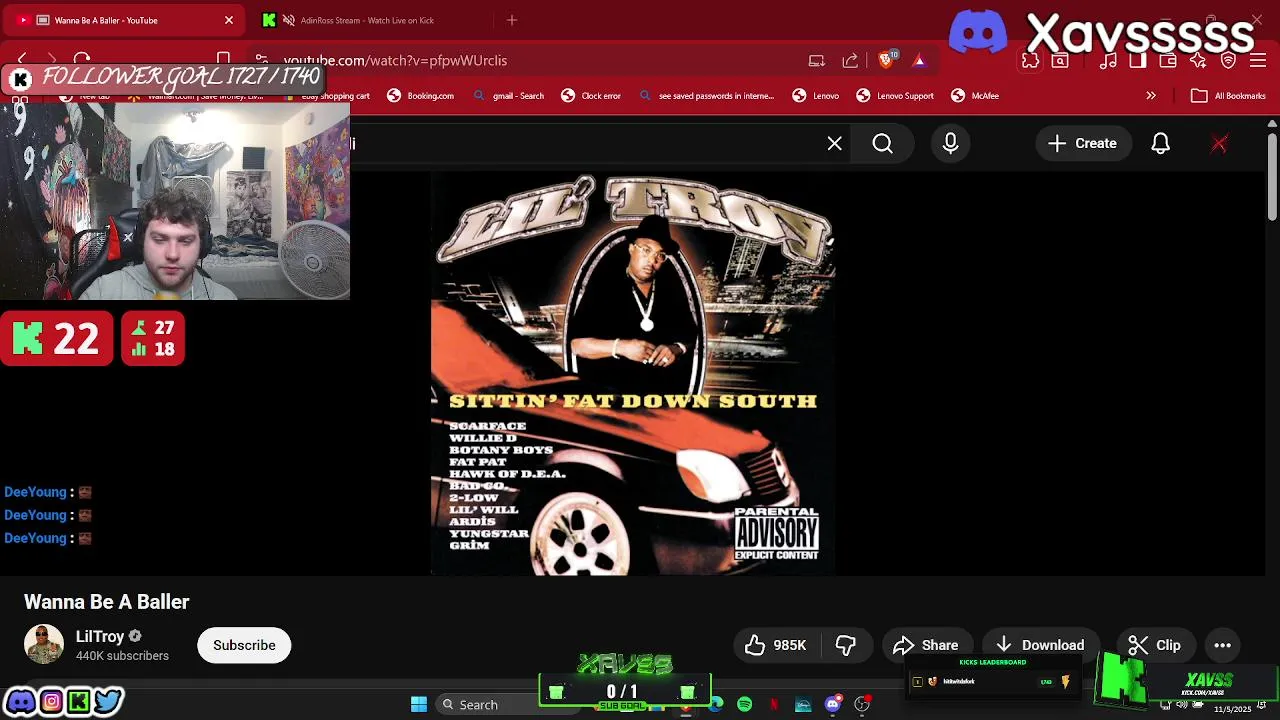Viewport: 1280px width, 720px height.
Task: Open the Lenovo bookmark
Action: point(816,96)
